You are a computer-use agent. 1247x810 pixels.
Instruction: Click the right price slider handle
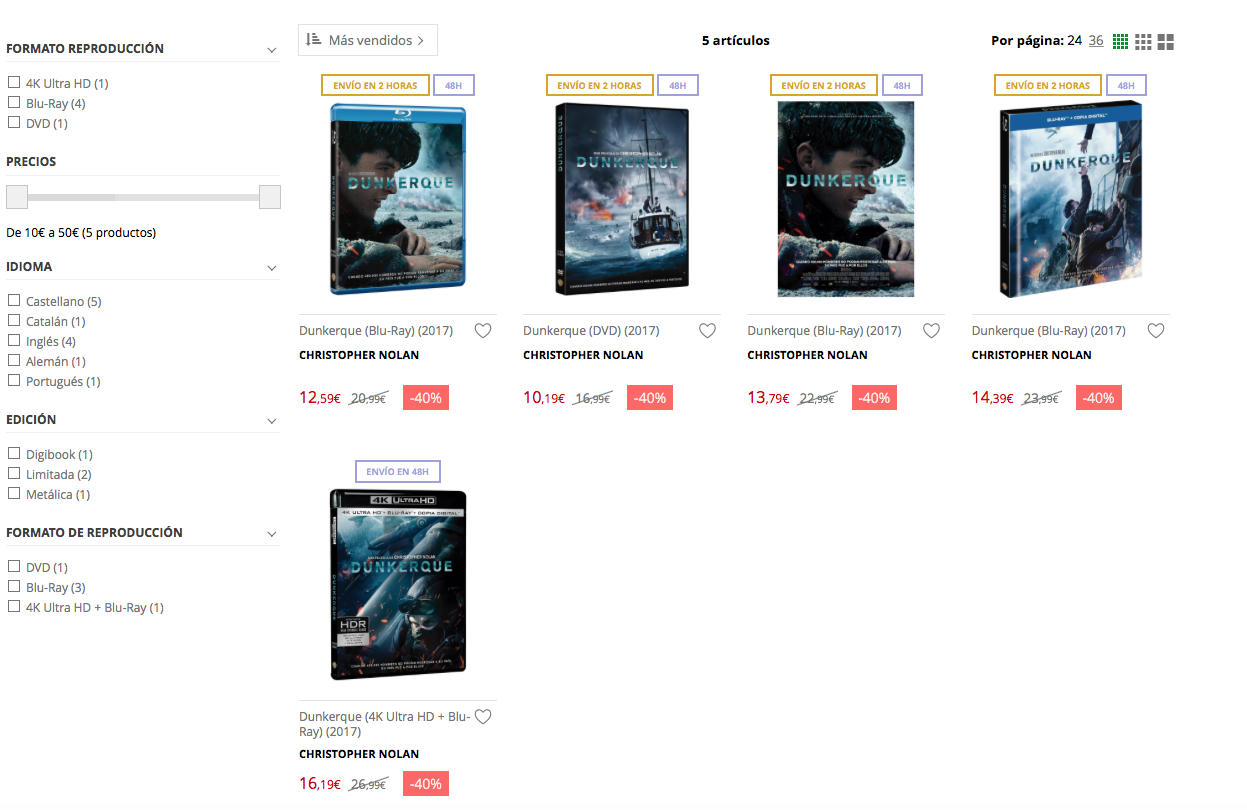pyautogui.click(x=270, y=197)
